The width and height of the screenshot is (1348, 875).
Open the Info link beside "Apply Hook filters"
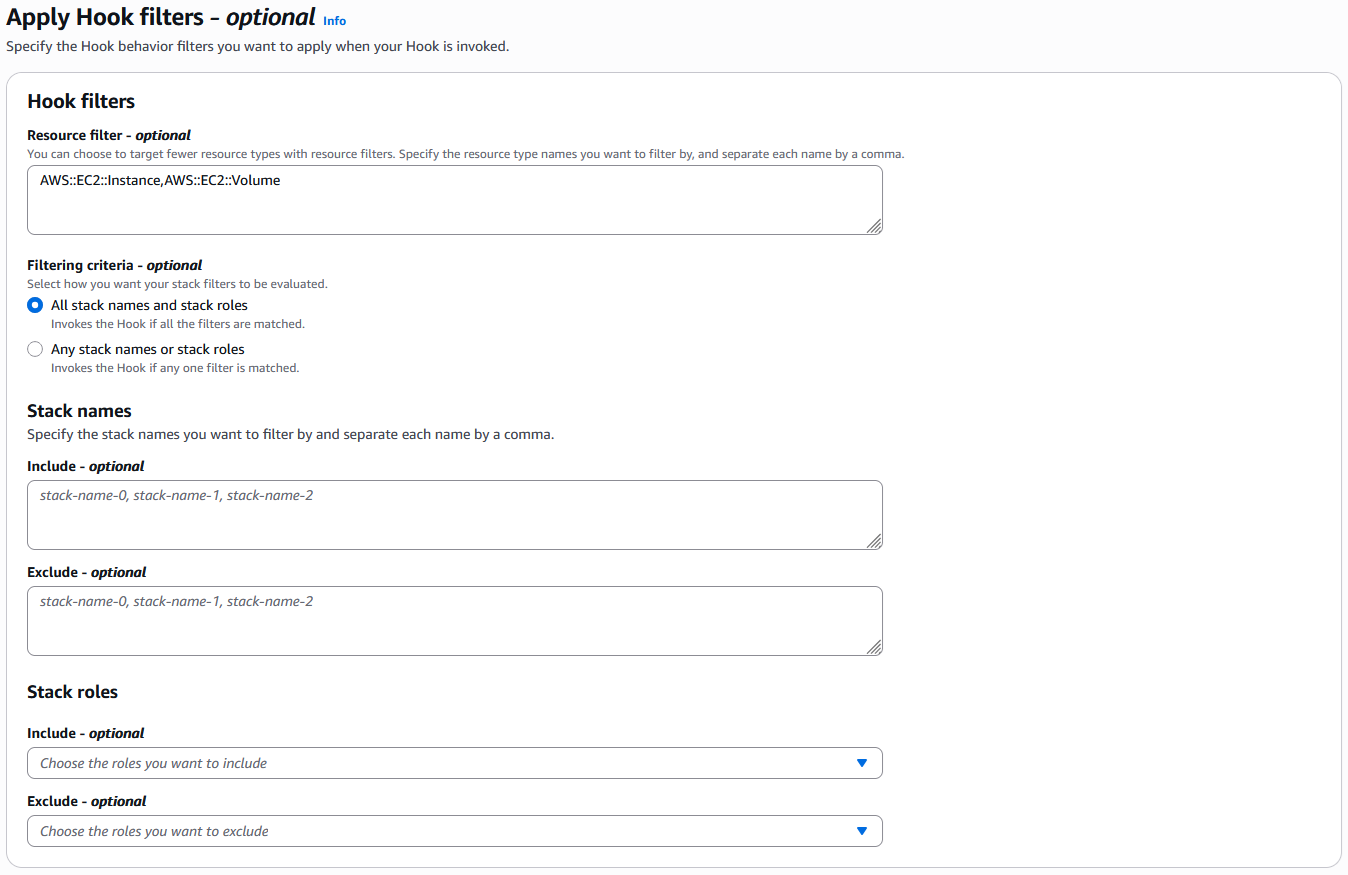point(334,20)
